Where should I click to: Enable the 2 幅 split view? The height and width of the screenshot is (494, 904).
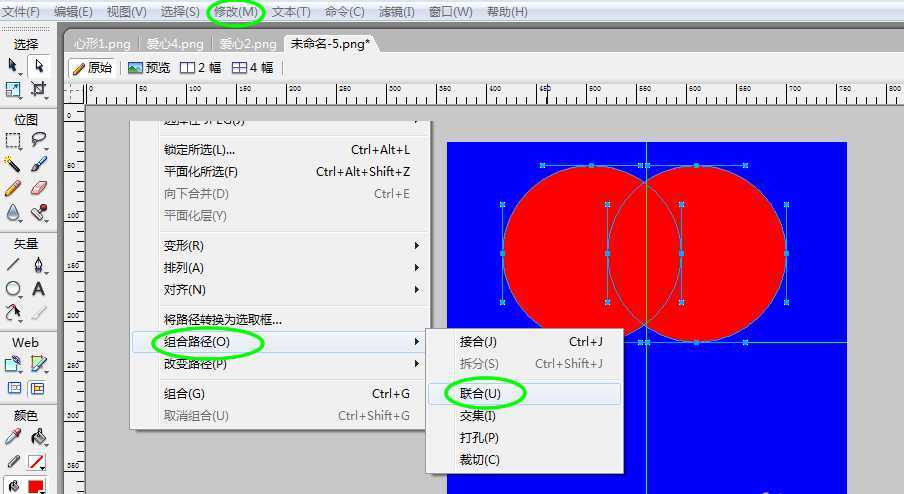[x=200, y=68]
